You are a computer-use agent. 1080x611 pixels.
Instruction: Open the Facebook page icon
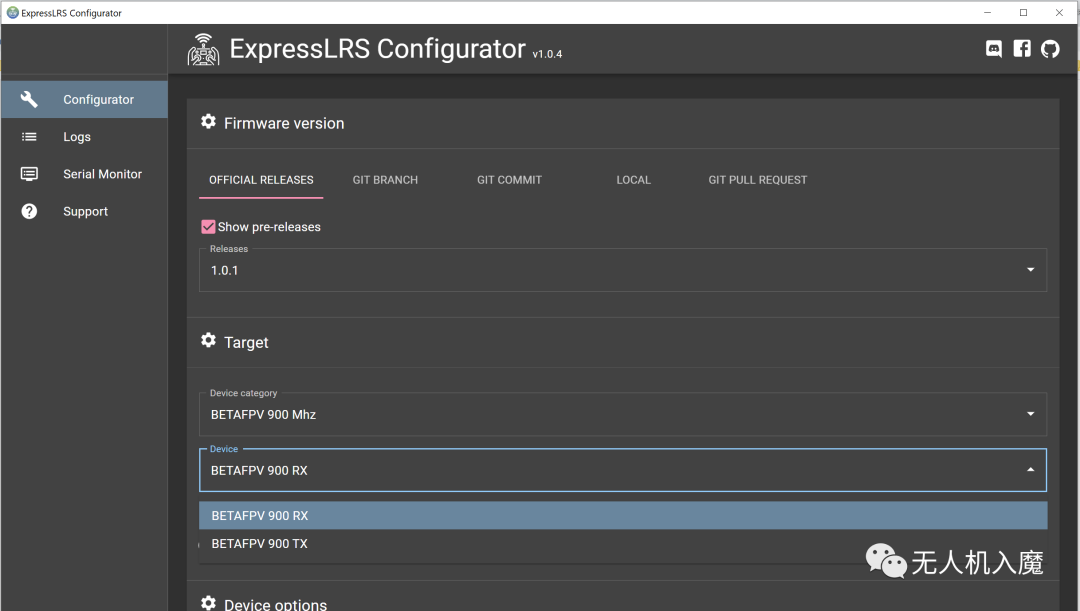[x=1022, y=49]
